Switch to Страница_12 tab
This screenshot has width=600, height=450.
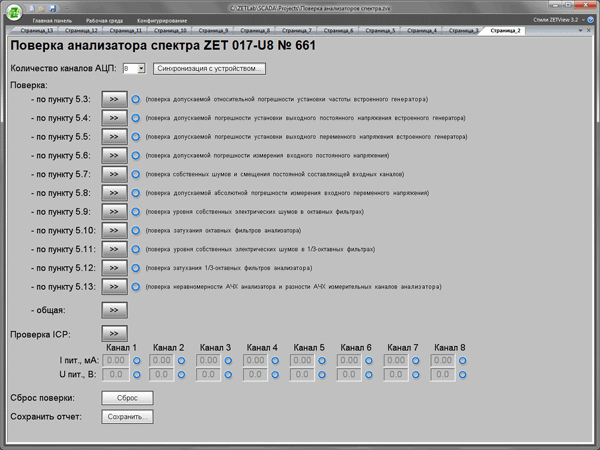pos(81,30)
